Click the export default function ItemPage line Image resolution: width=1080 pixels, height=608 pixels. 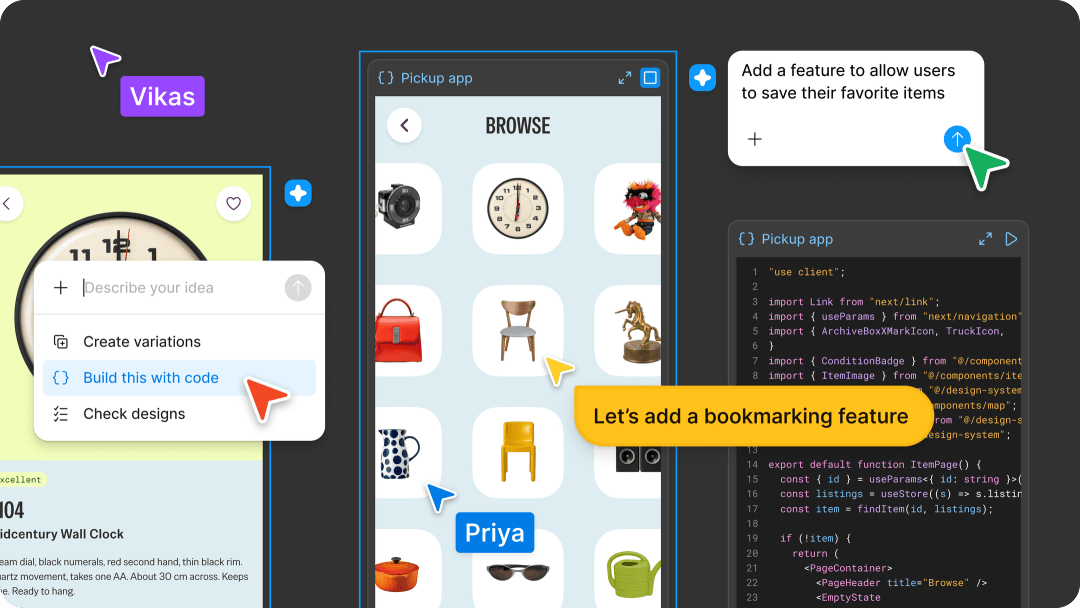tap(874, 464)
